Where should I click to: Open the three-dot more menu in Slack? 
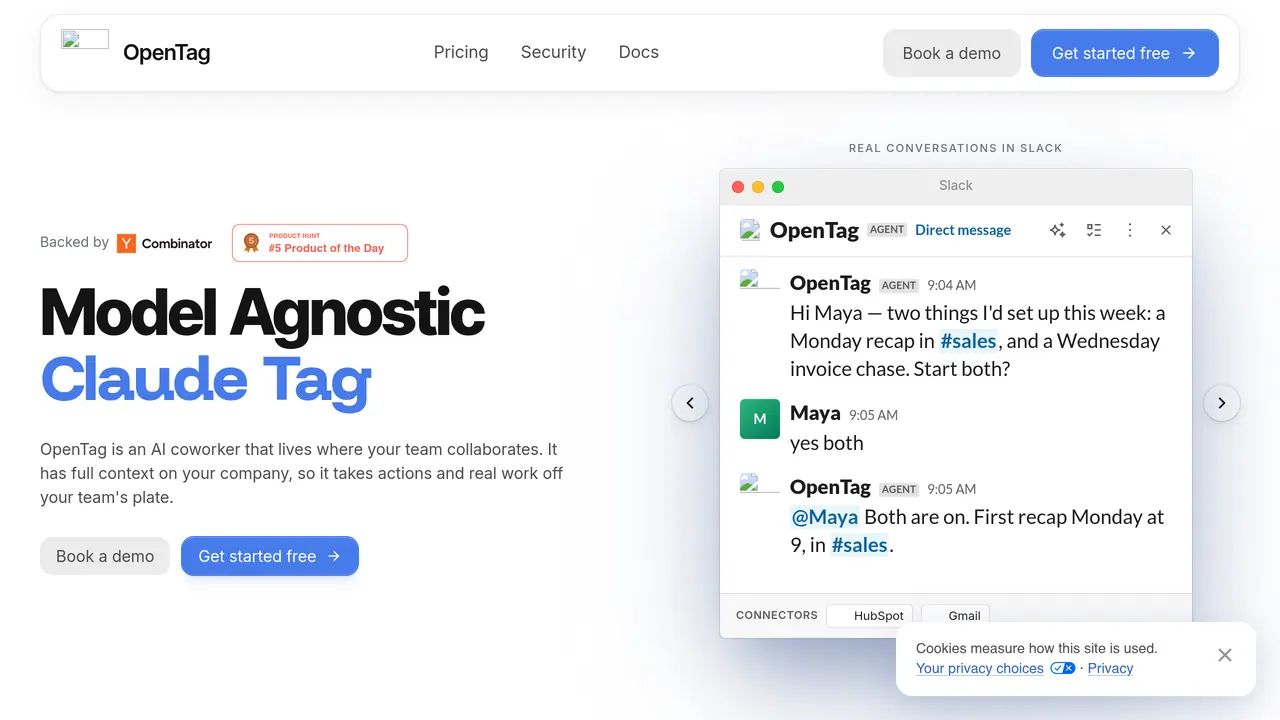click(x=1130, y=230)
